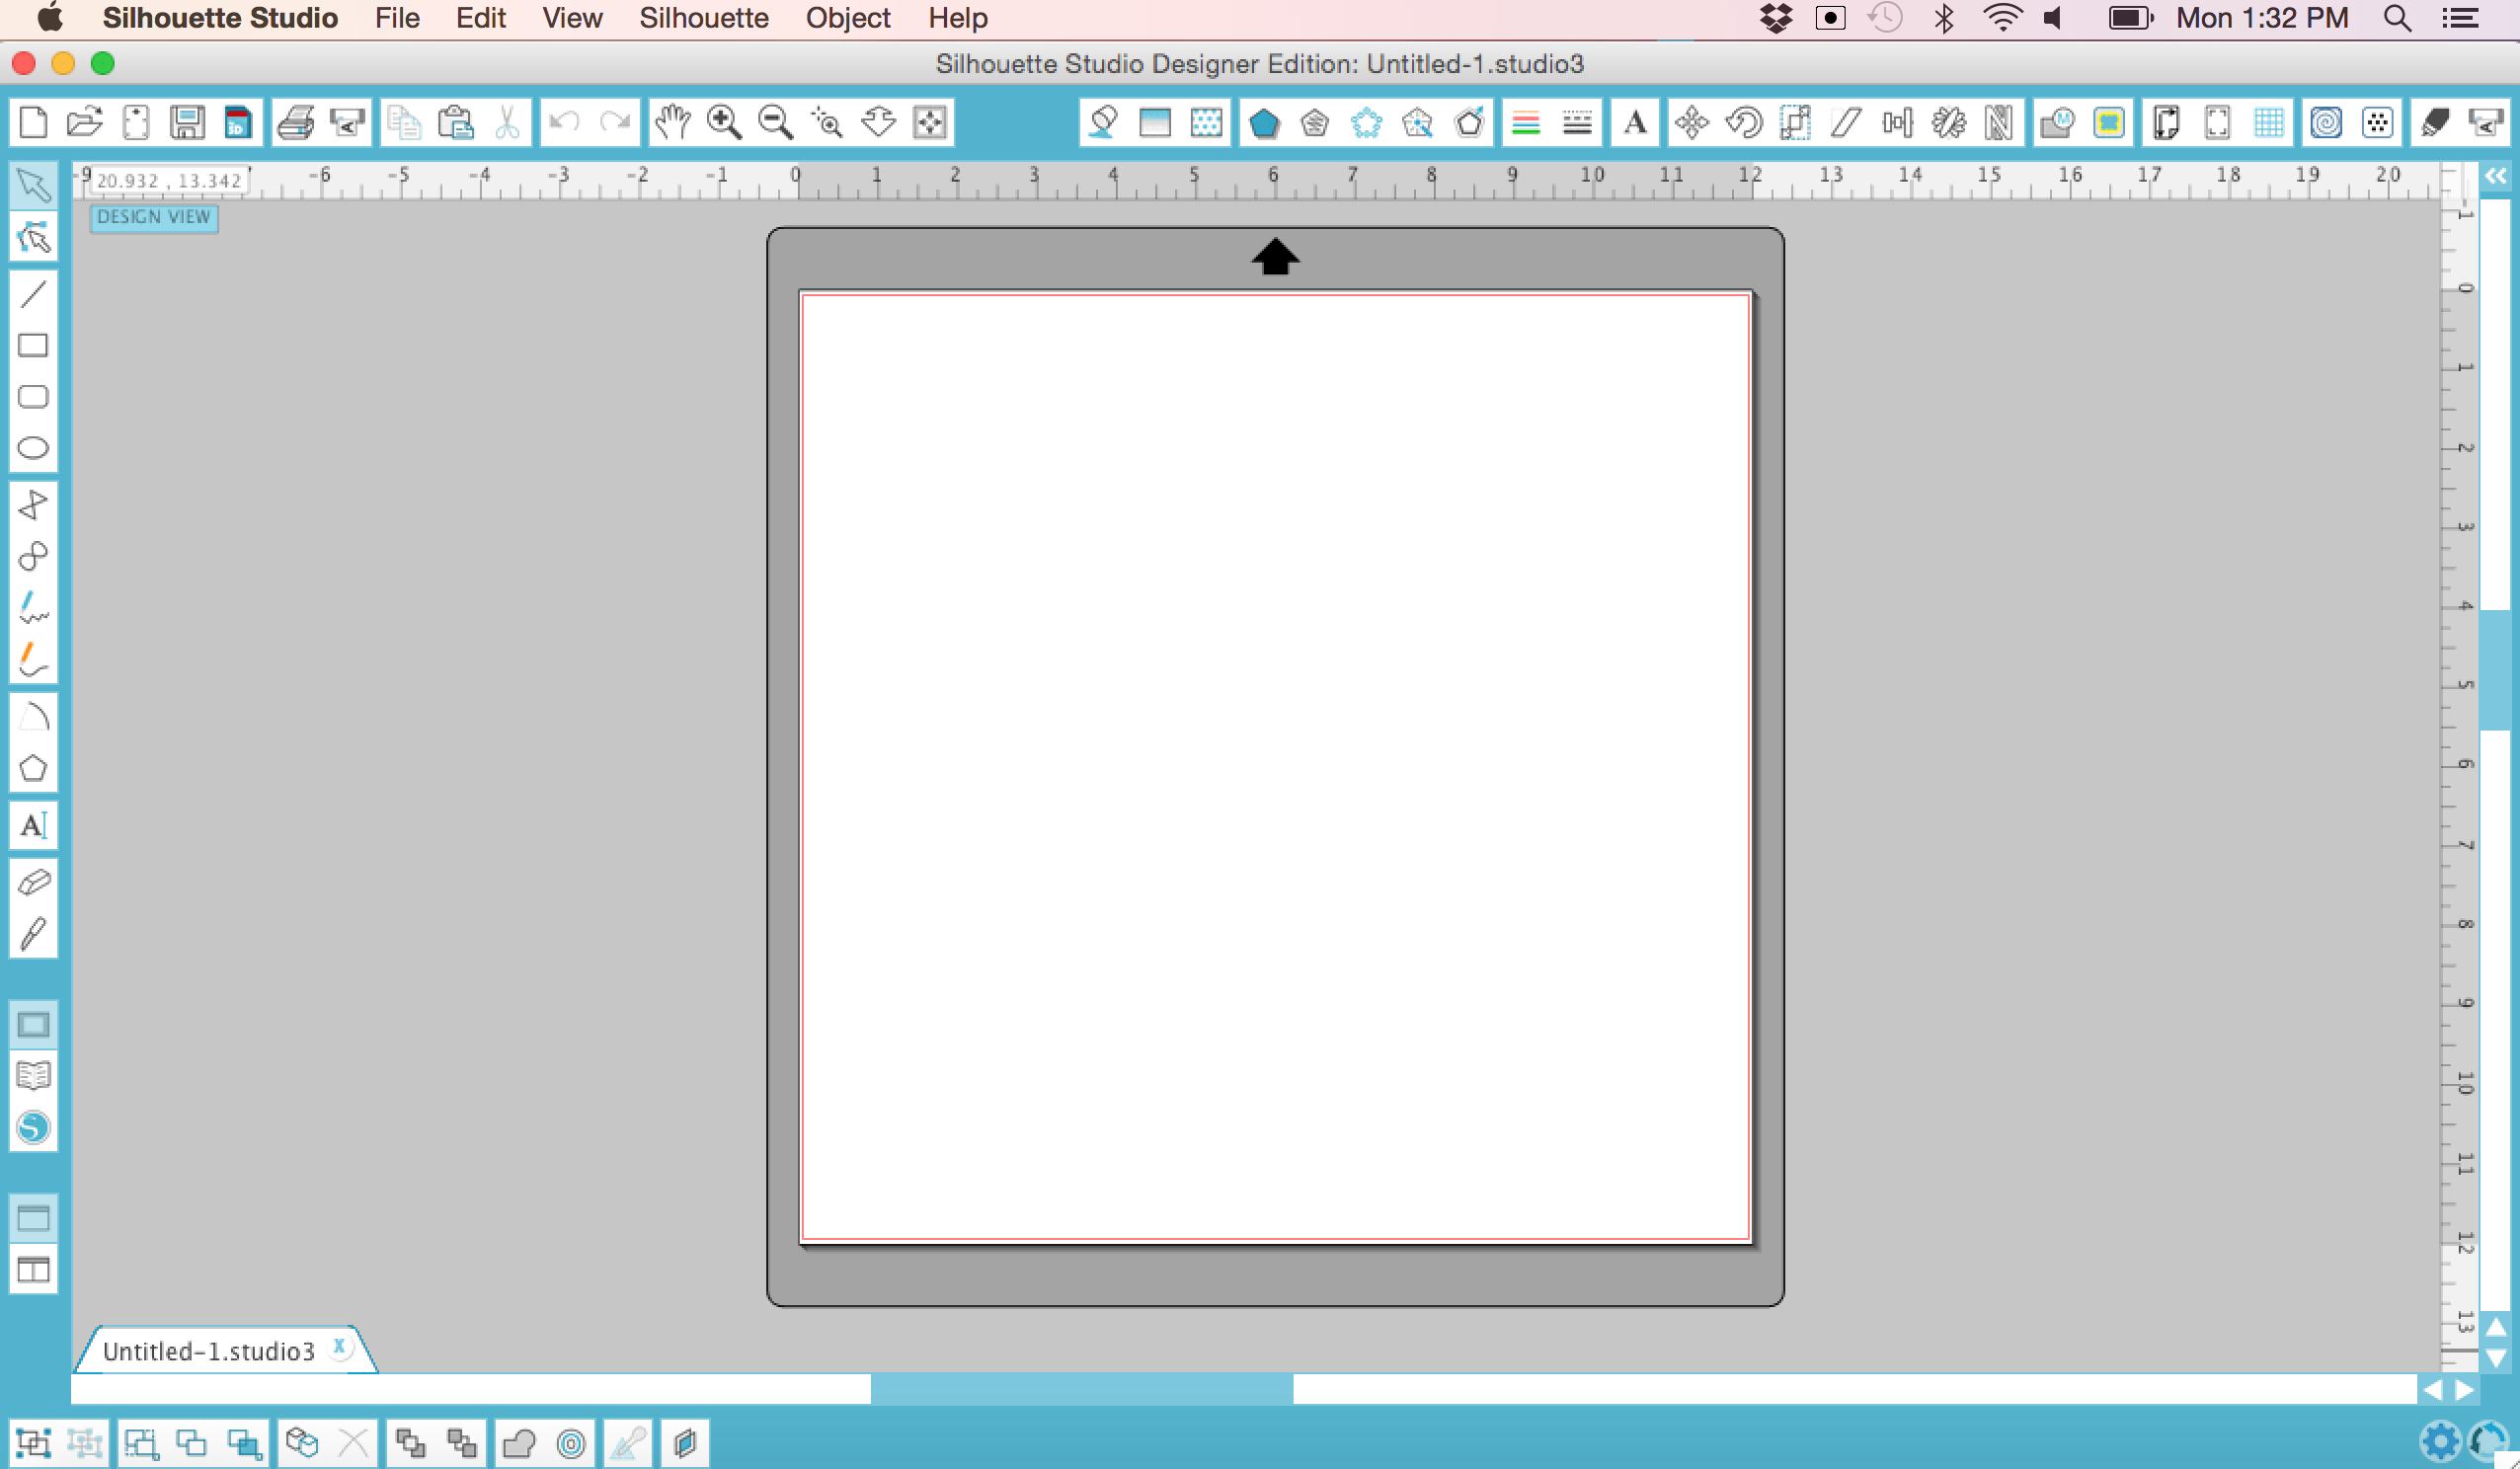Click the Redo arrow
This screenshot has height=1469, width=2520.
pos(615,122)
